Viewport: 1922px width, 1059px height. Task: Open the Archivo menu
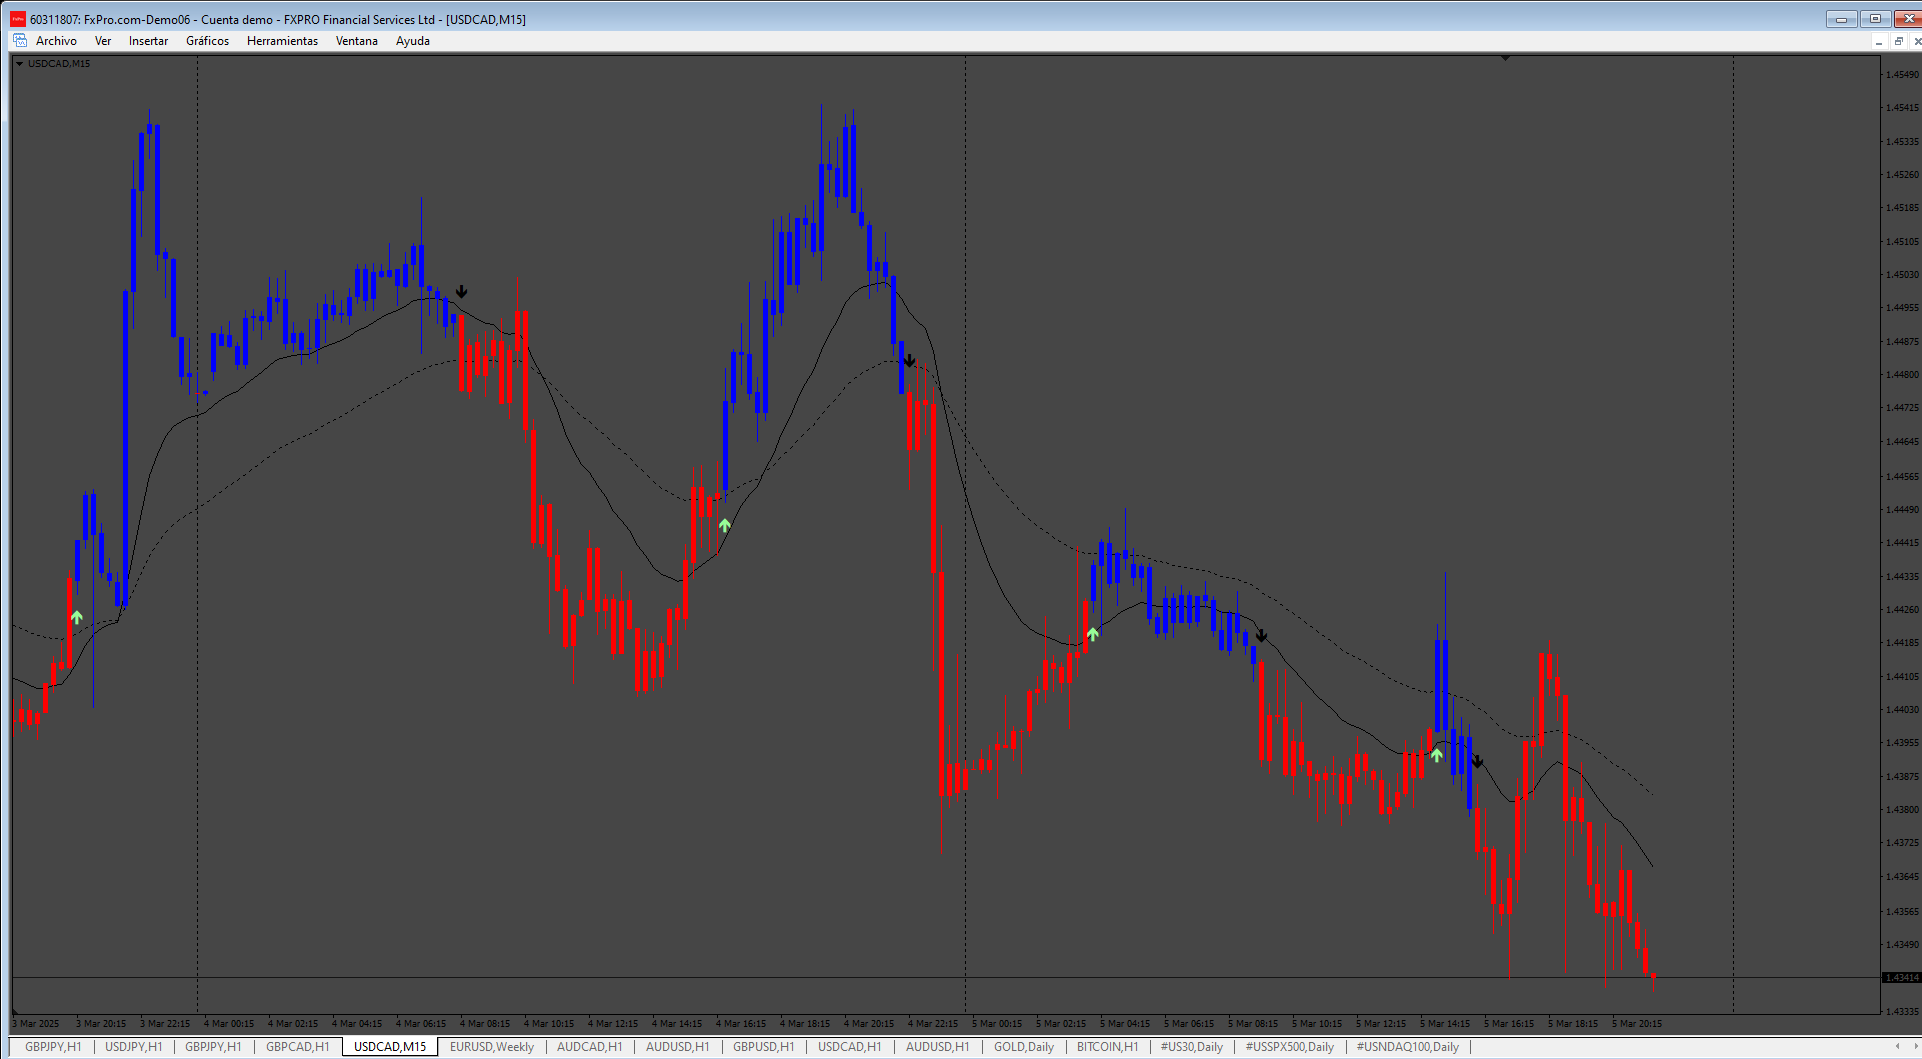coord(56,41)
